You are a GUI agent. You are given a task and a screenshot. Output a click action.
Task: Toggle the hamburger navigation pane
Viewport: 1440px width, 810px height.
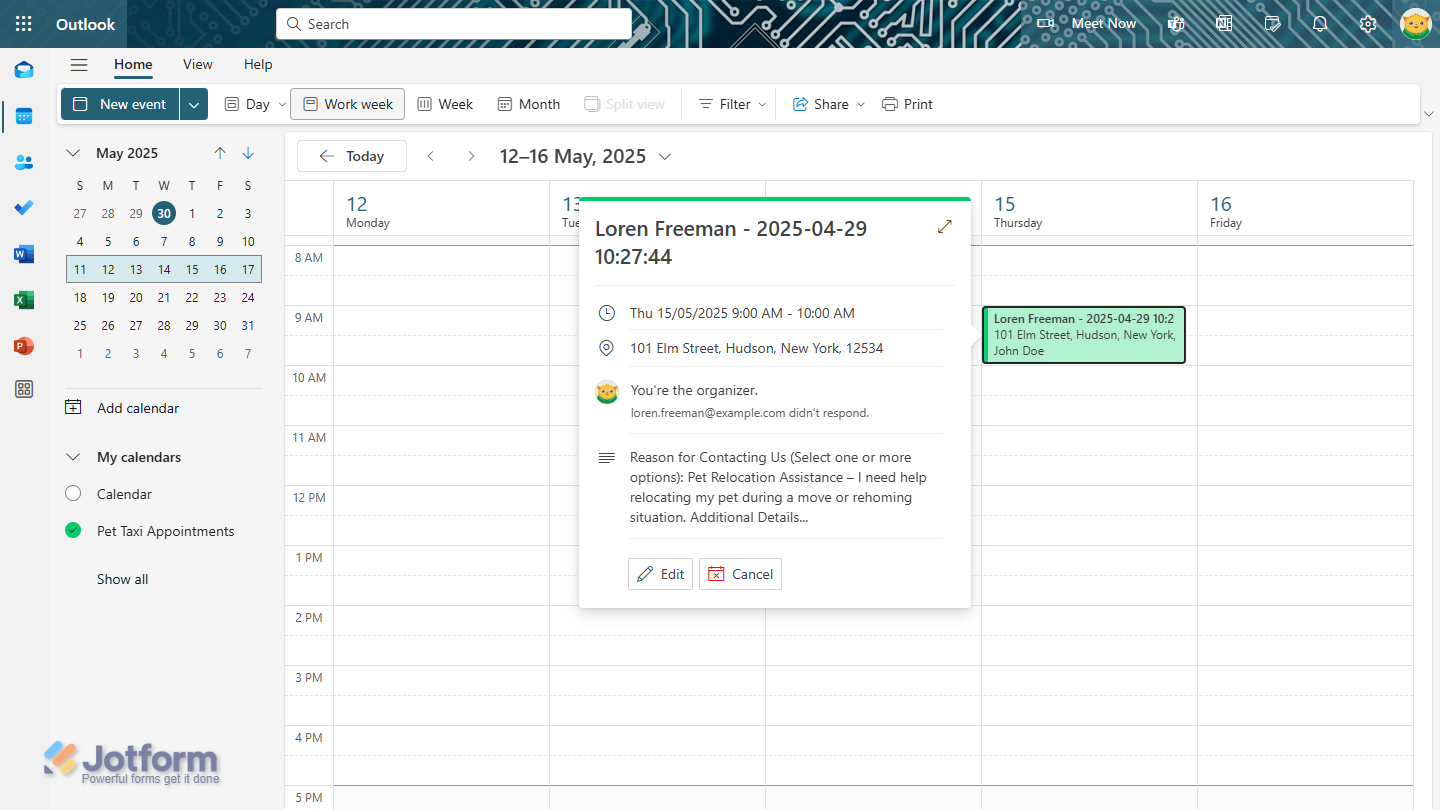pos(79,65)
